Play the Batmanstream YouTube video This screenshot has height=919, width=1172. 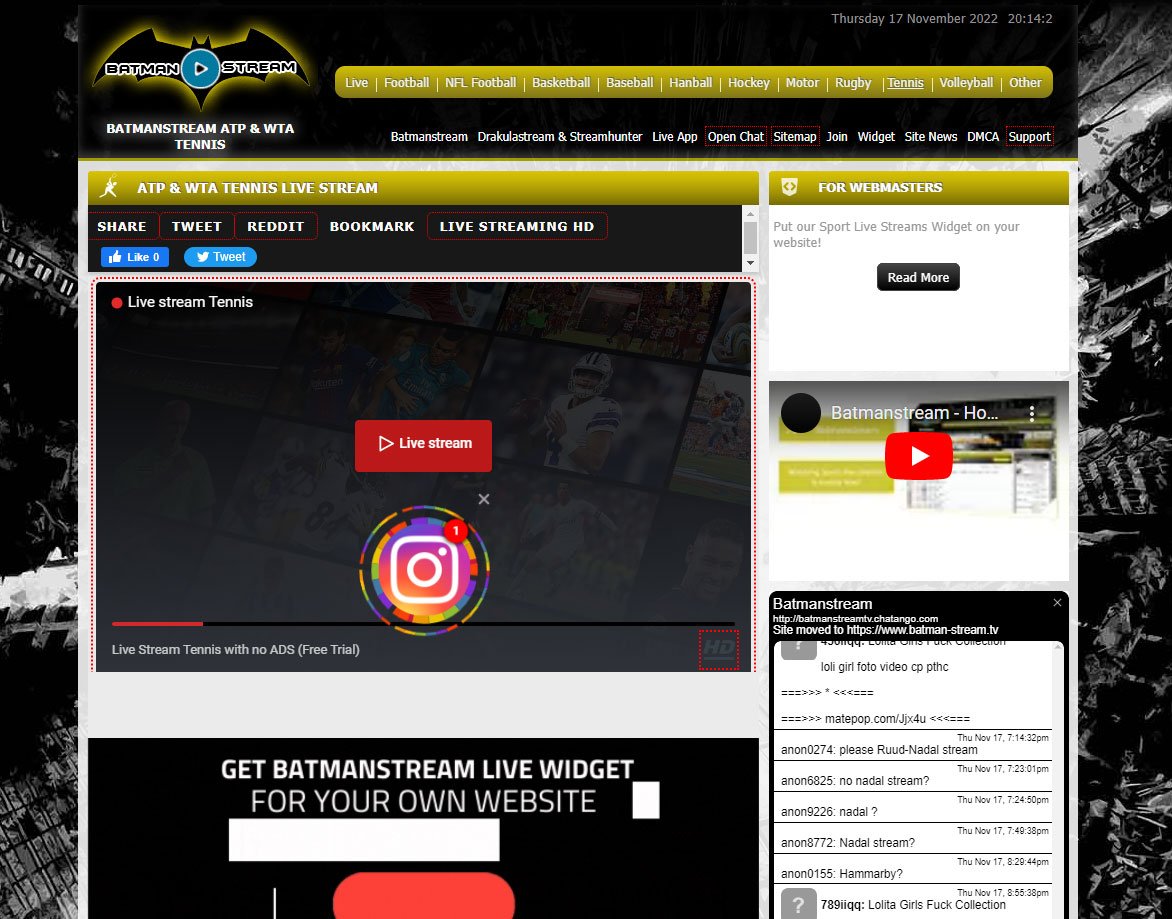click(x=919, y=456)
